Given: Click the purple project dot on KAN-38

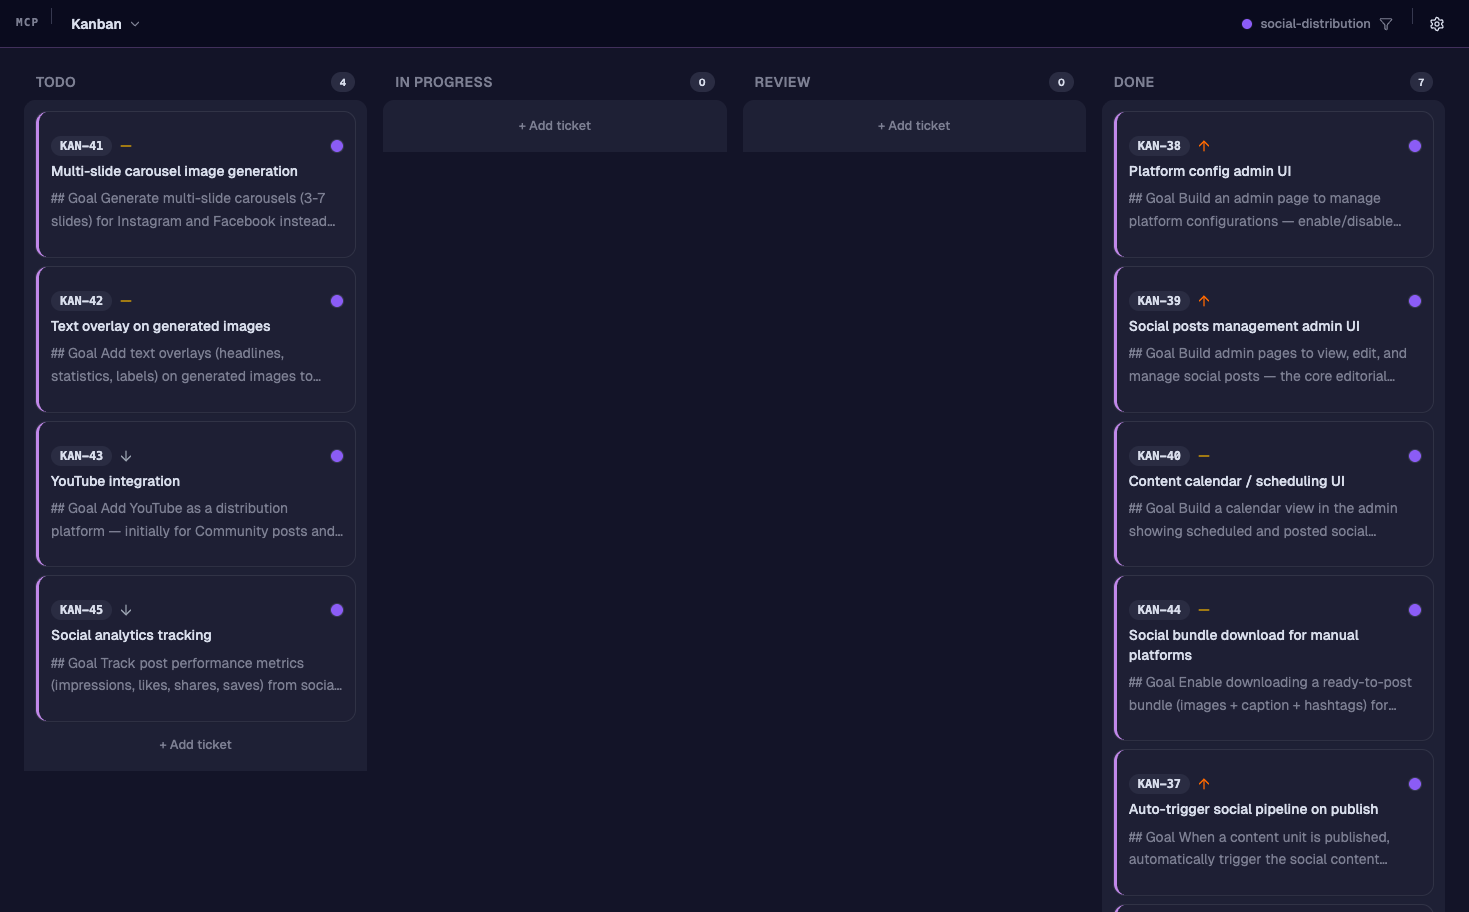Looking at the screenshot, I should tap(1415, 146).
